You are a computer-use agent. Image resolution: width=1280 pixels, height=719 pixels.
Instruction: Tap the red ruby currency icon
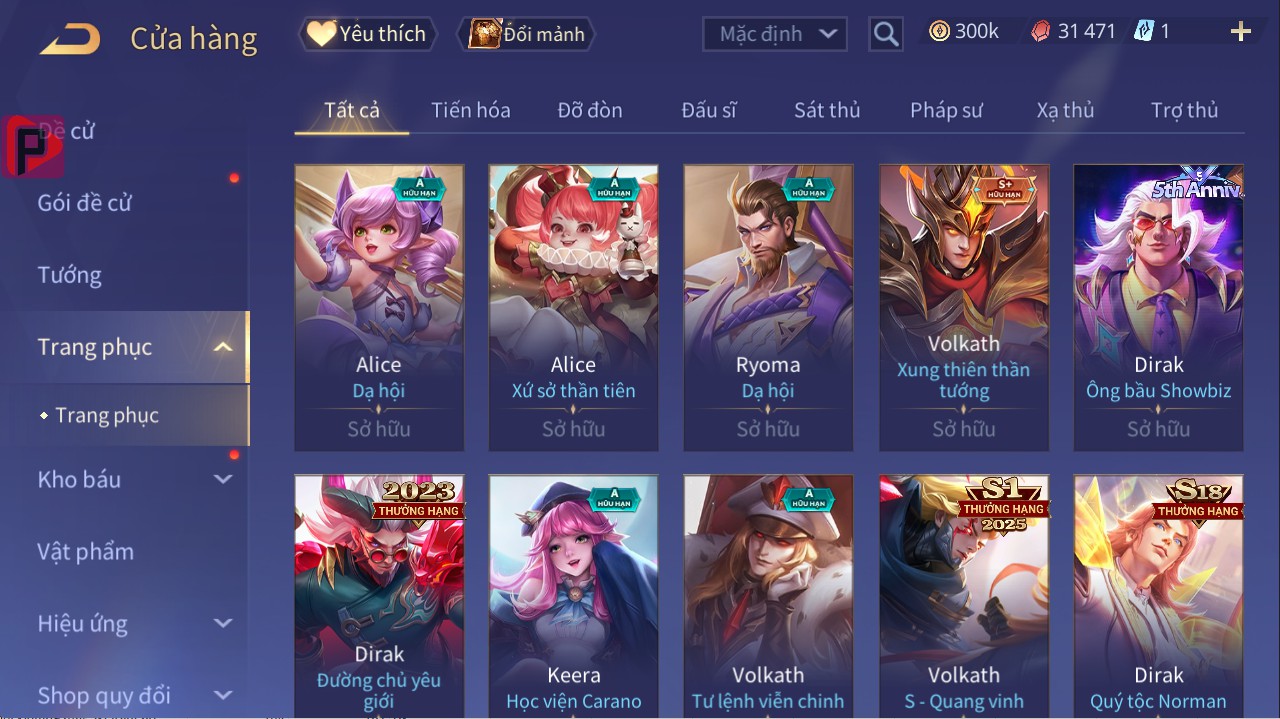1041,31
